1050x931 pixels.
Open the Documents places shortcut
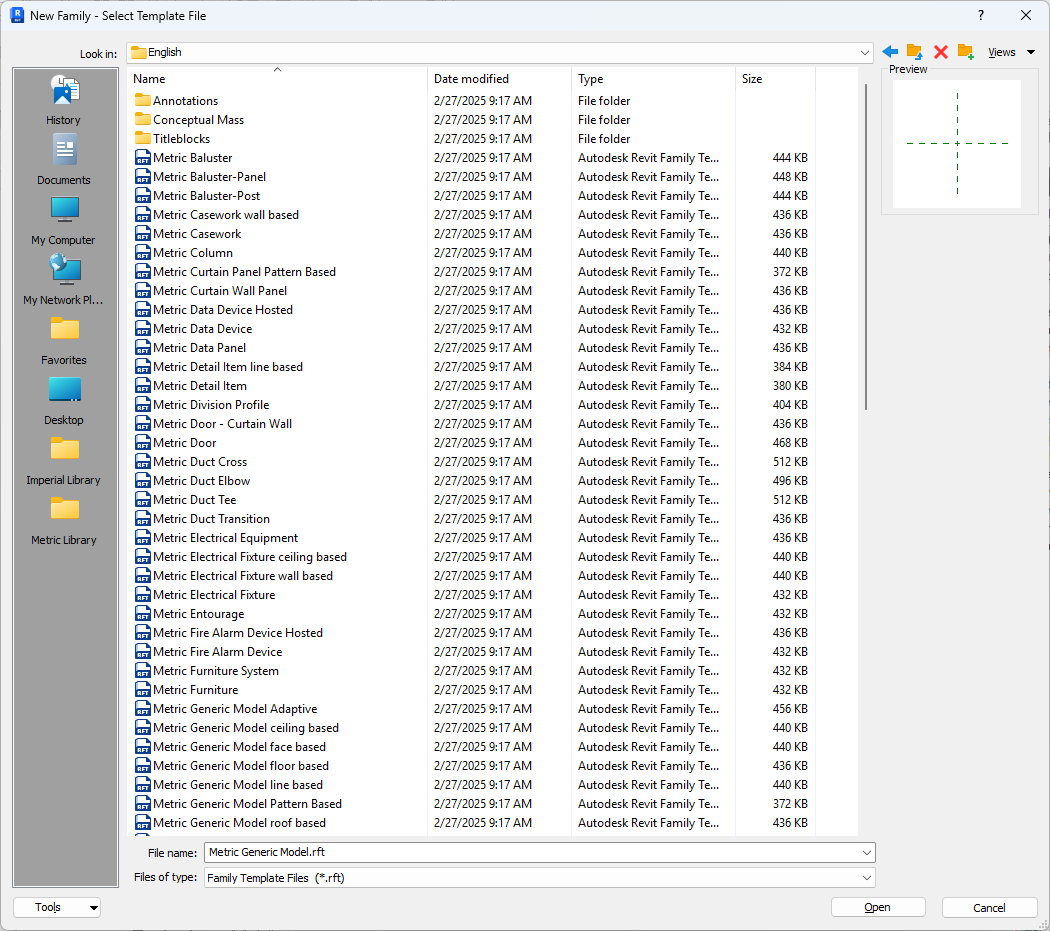[64, 160]
